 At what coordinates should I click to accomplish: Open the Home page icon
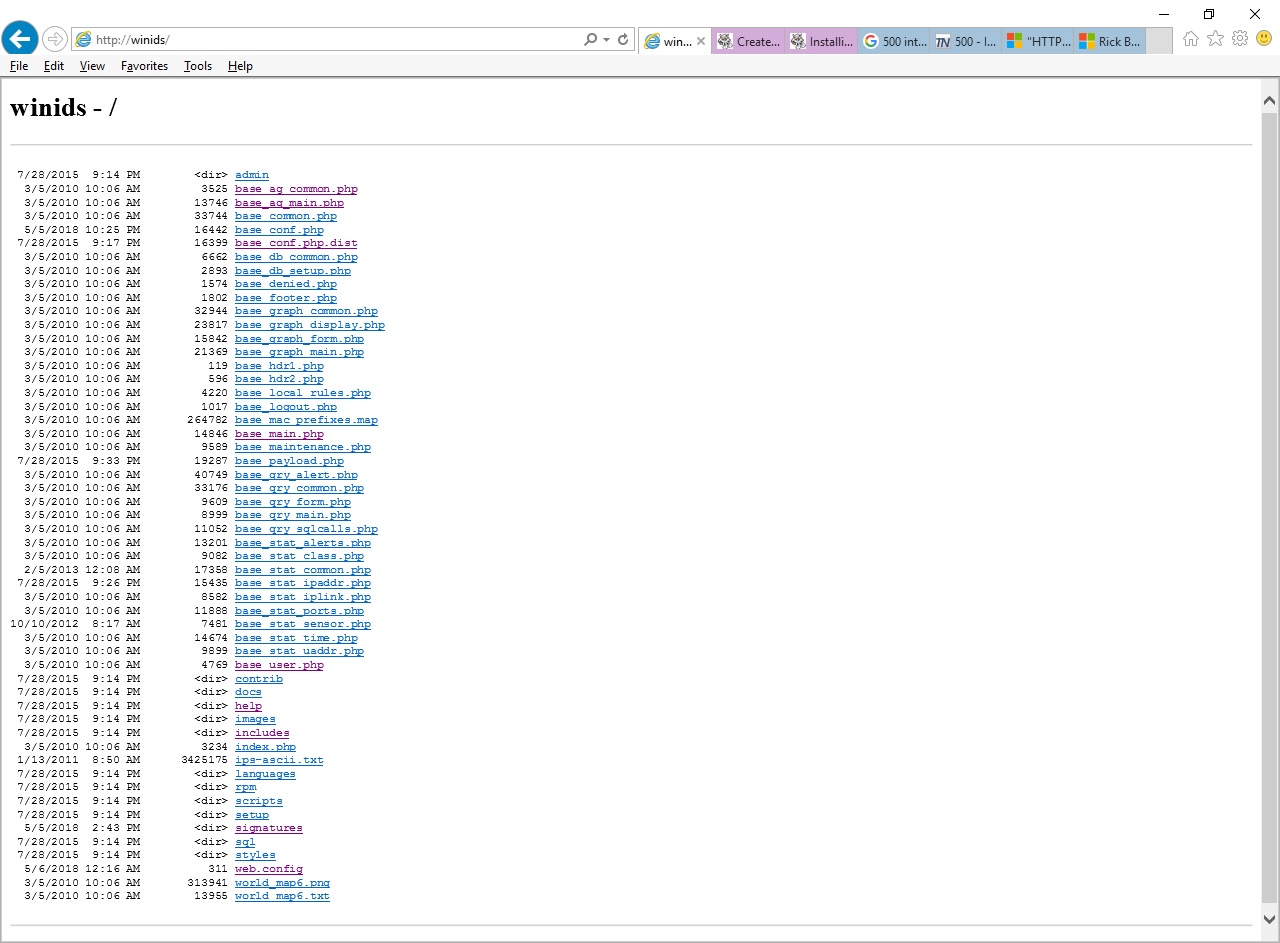pyautogui.click(x=1190, y=39)
